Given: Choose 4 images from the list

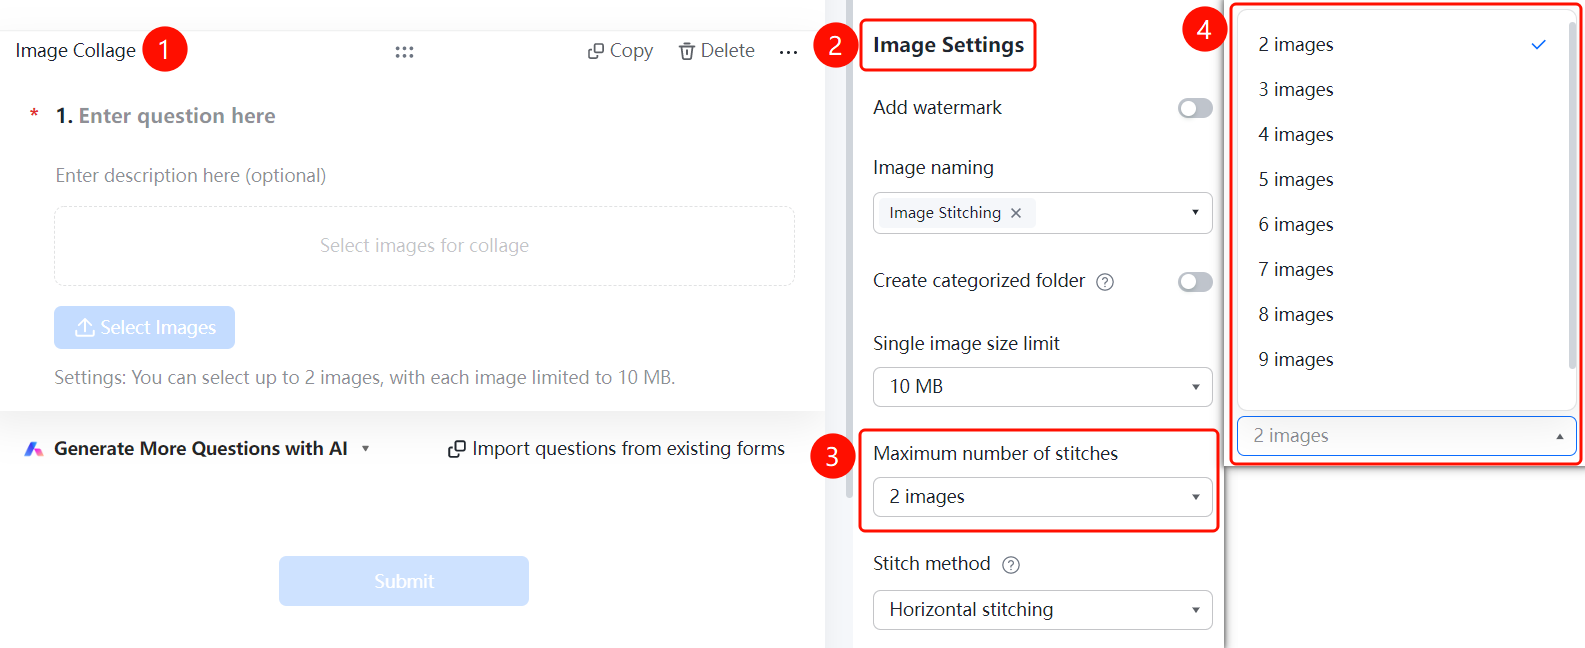Looking at the screenshot, I should click(x=1403, y=135).
